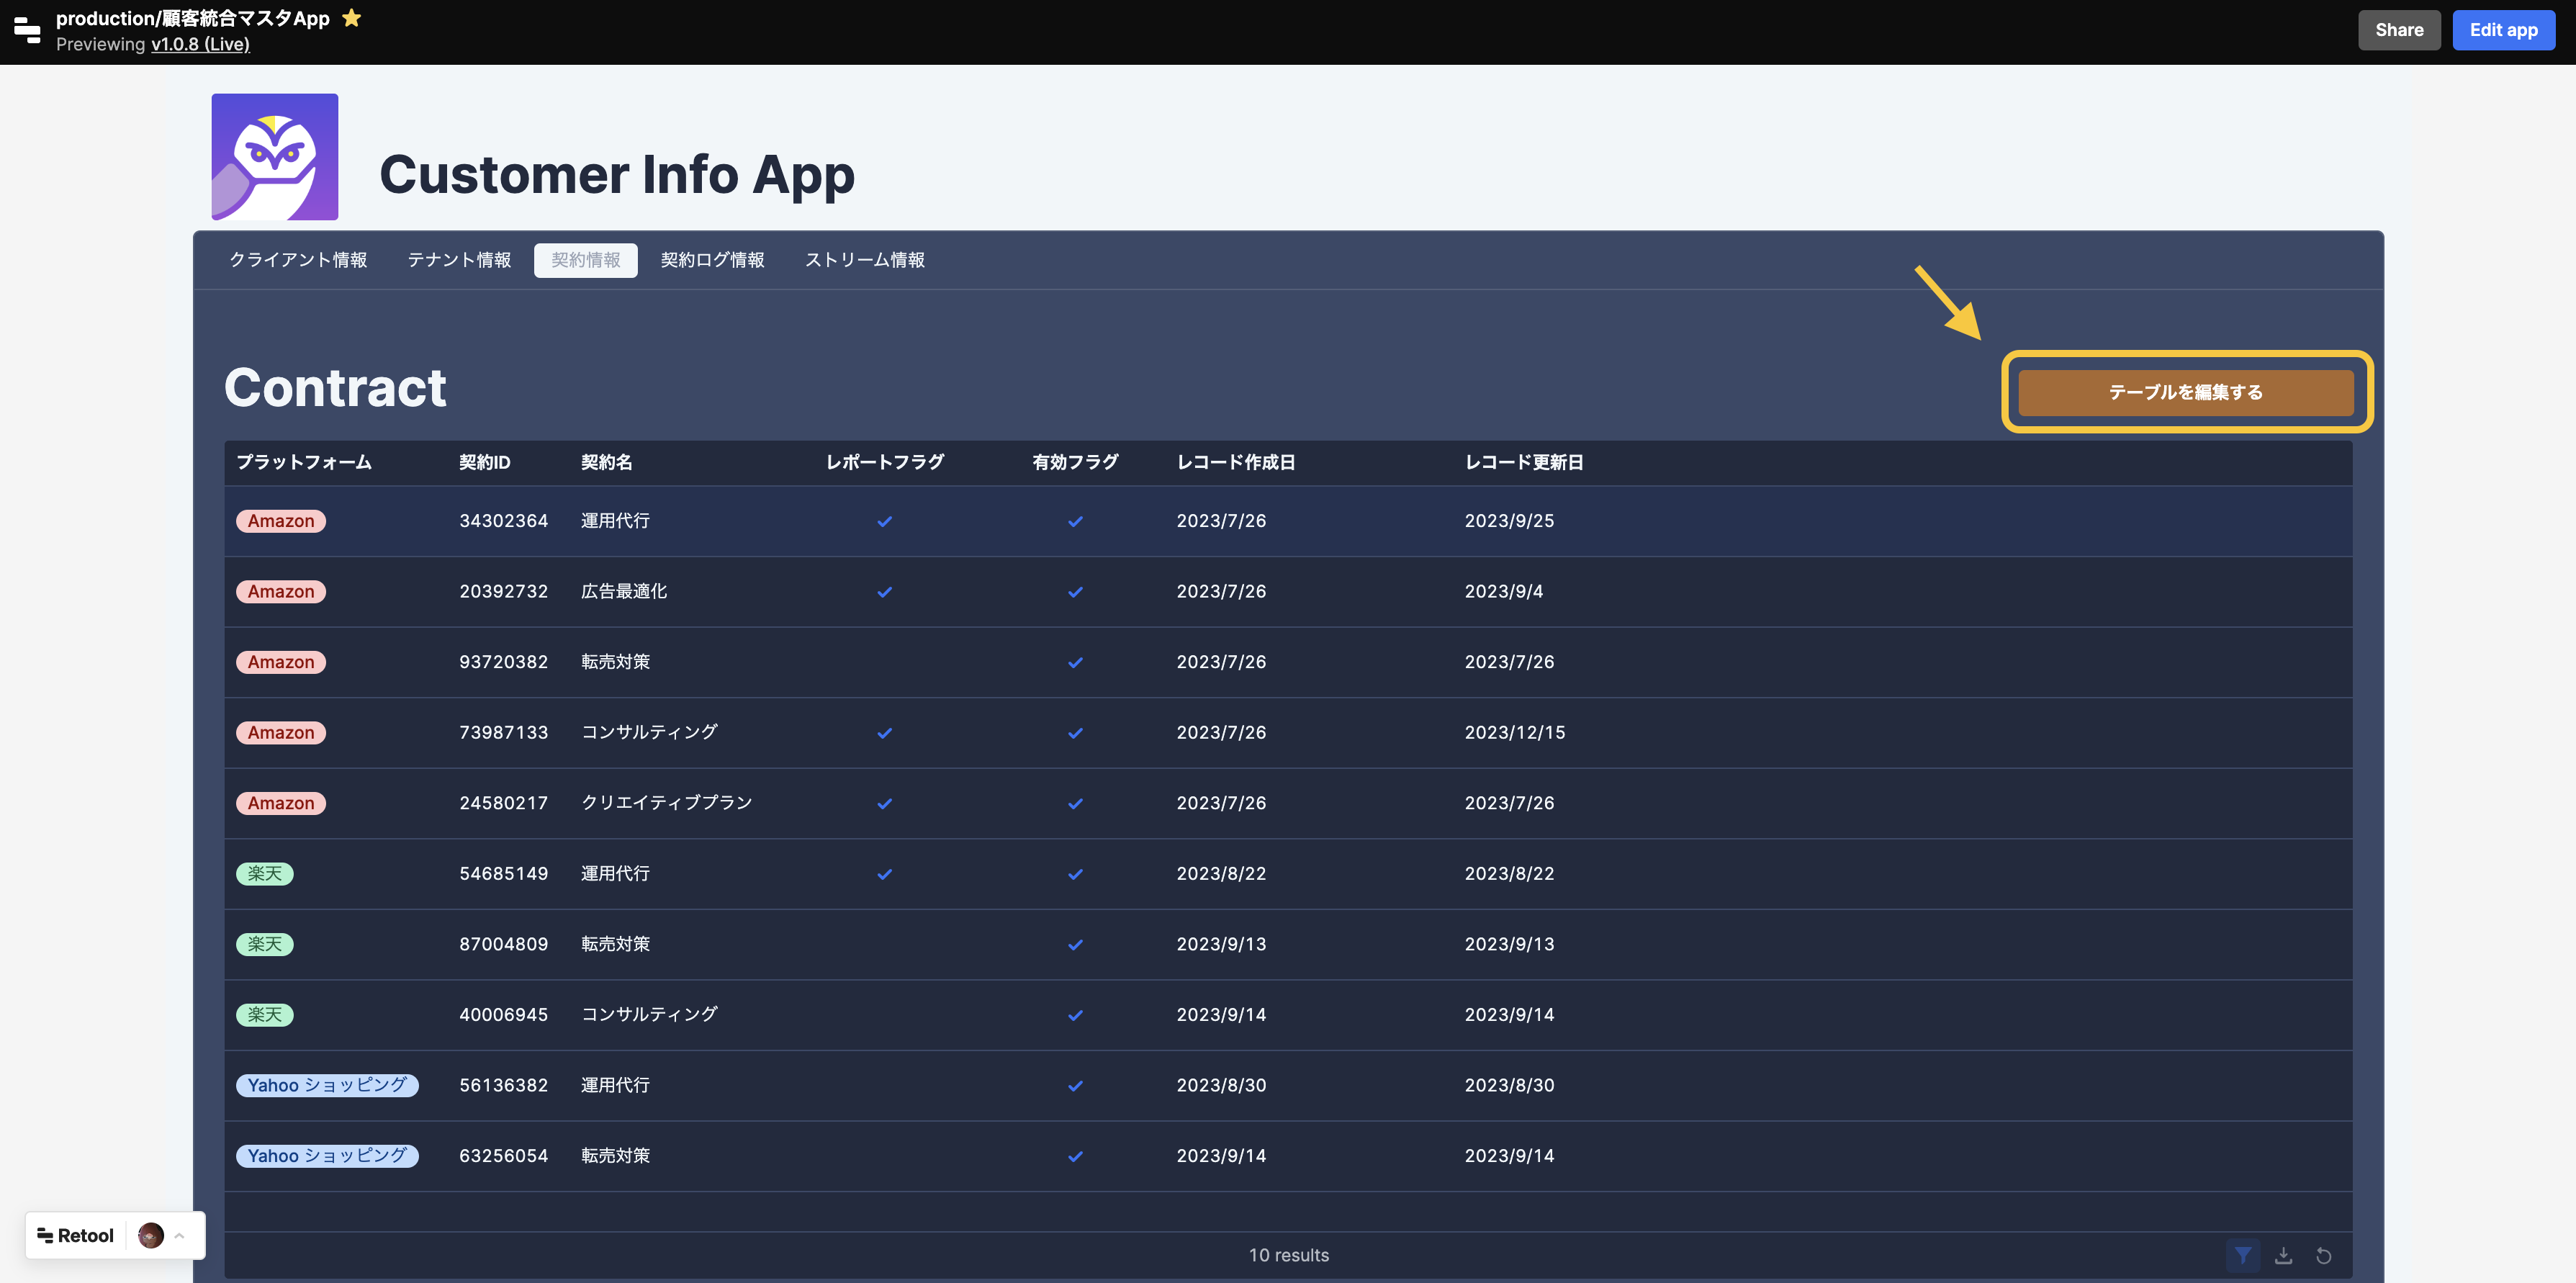Screen dimensions: 2576x1283
Task: Toggle report flag checkmark for contract 34302364
Action: 884,521
